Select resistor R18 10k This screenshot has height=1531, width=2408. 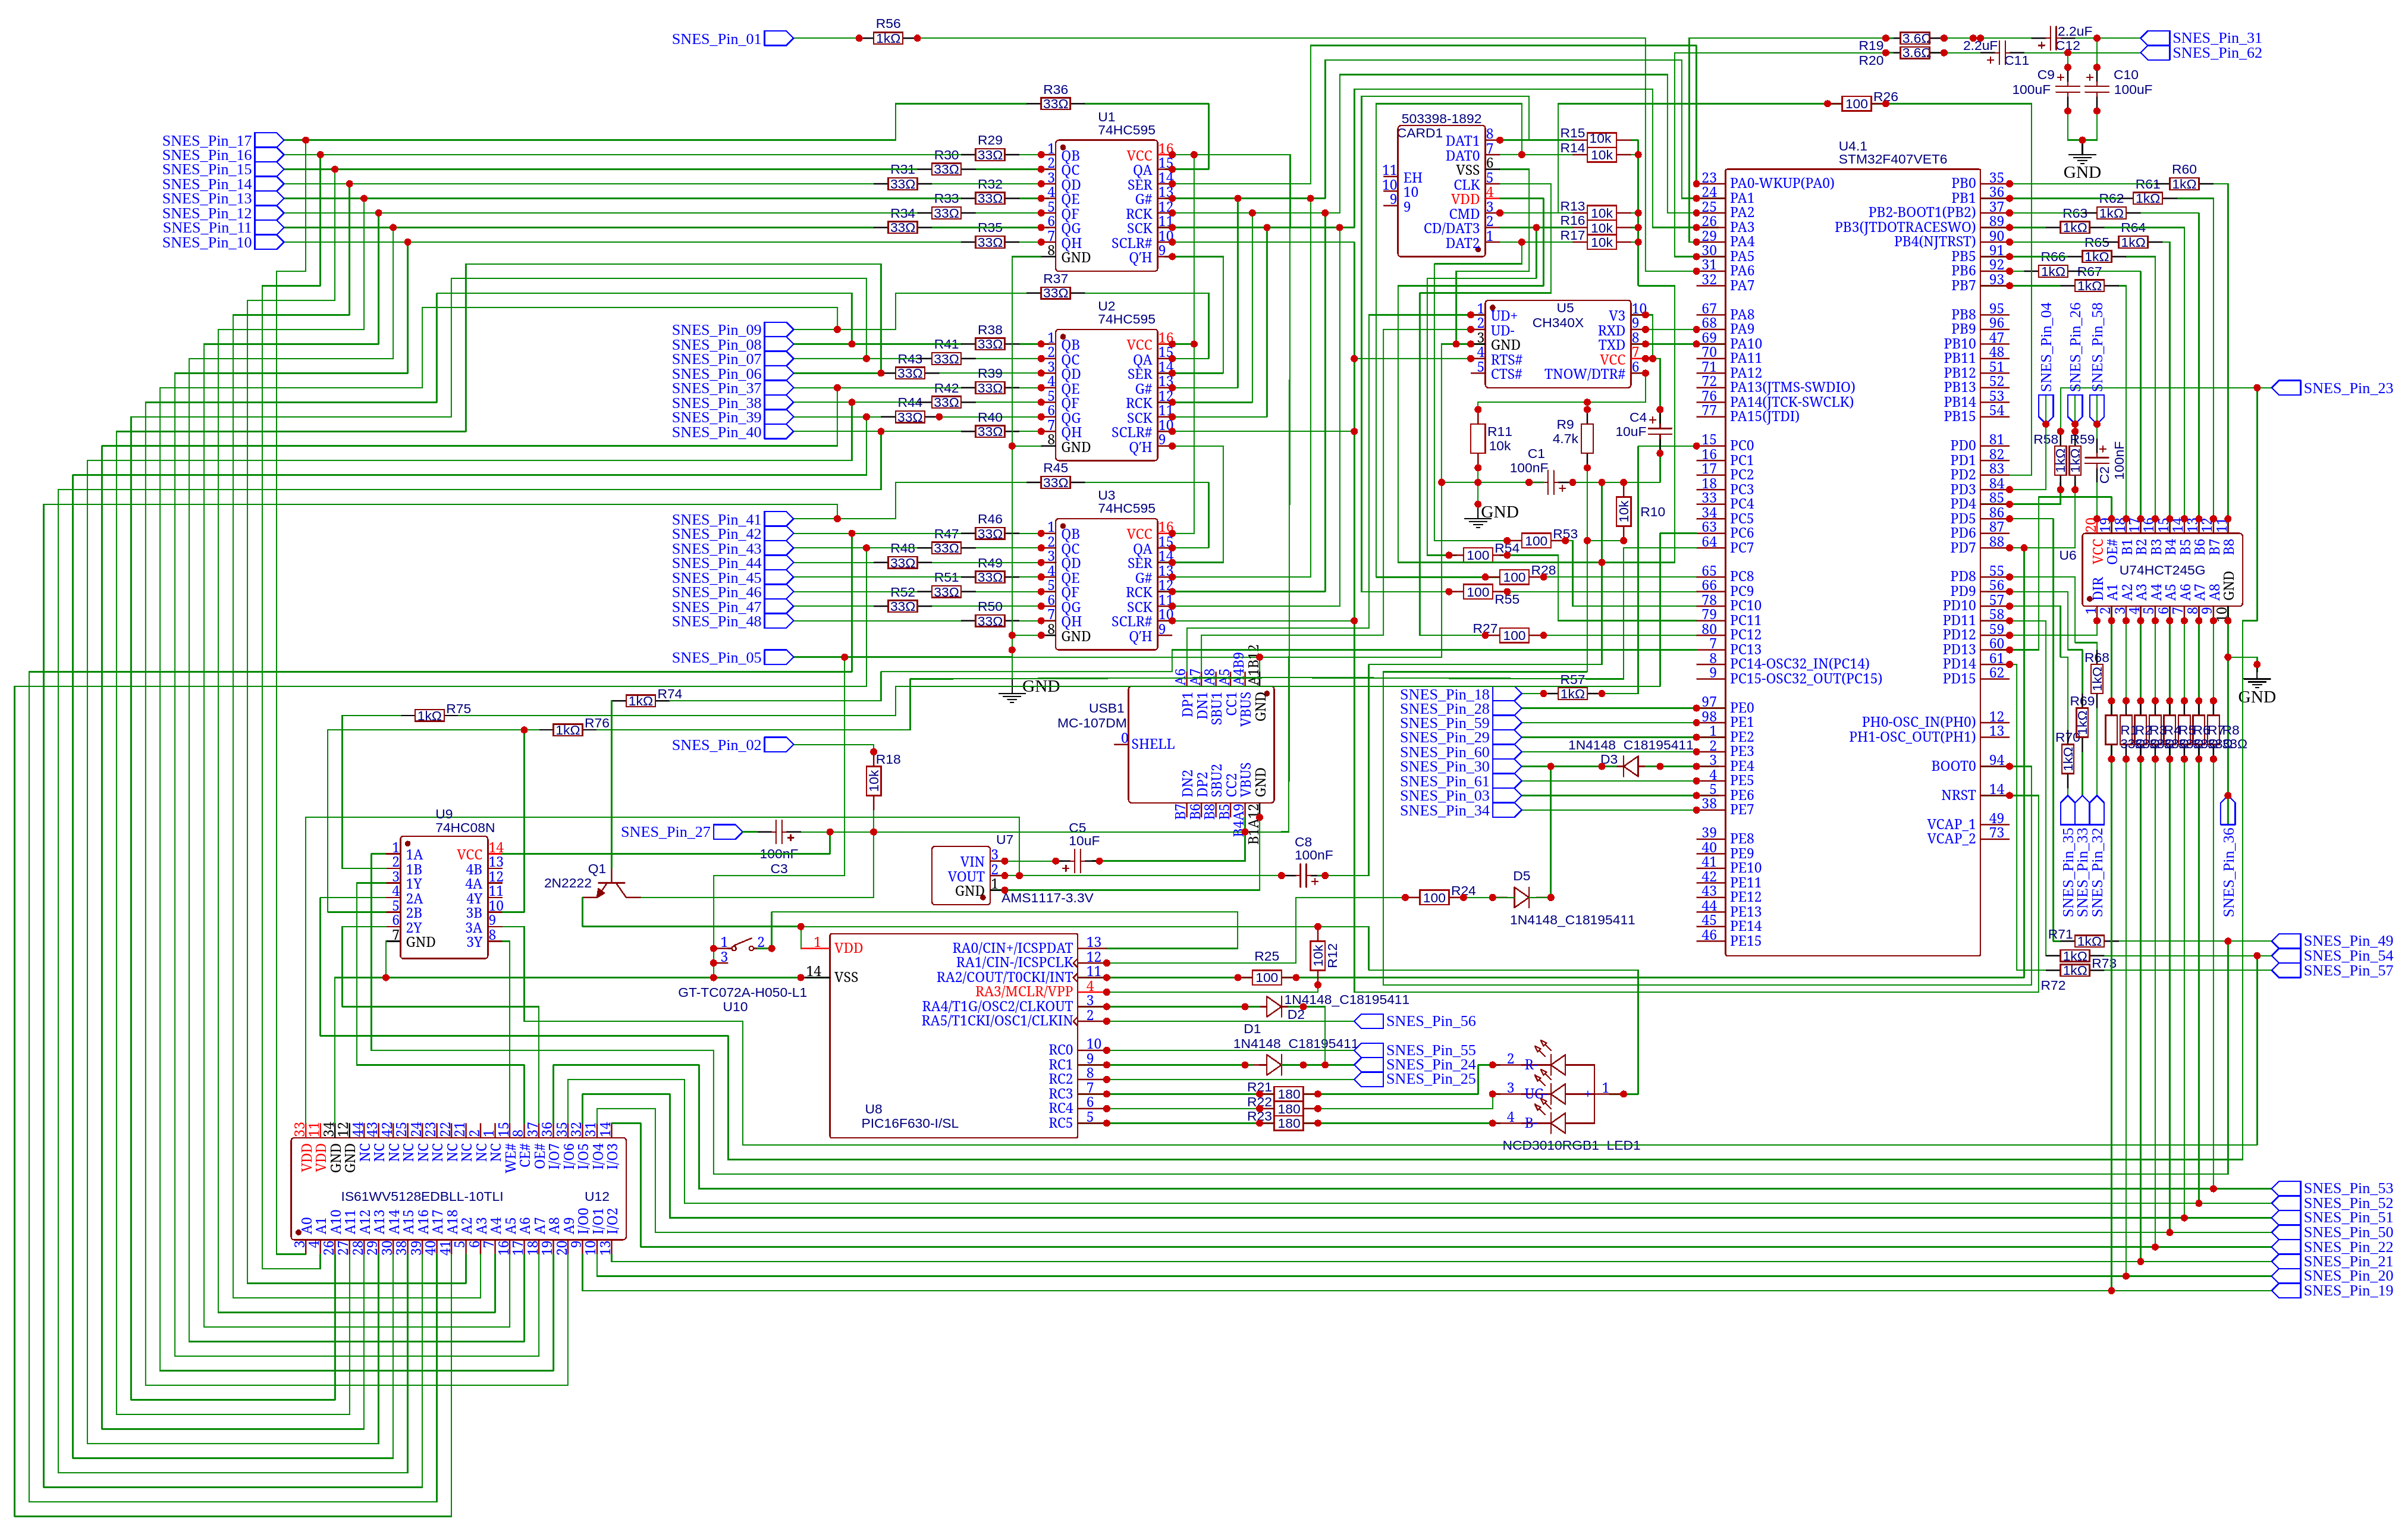pyautogui.click(x=874, y=781)
